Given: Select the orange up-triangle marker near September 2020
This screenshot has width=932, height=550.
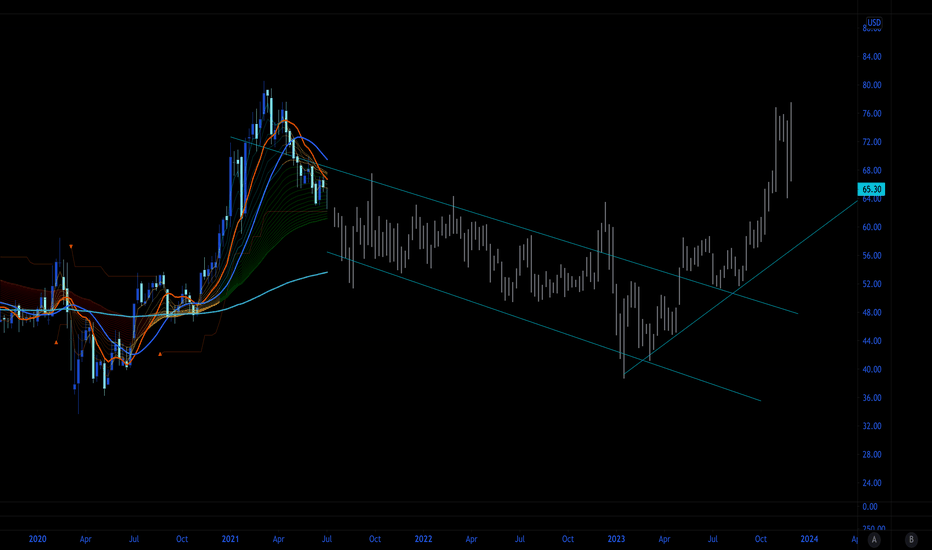Looking at the screenshot, I should click(x=160, y=354).
